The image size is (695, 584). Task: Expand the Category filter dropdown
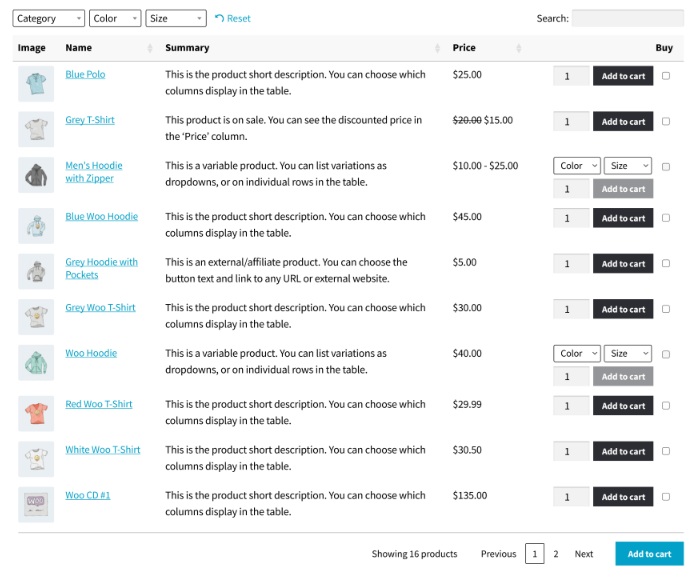click(48, 18)
